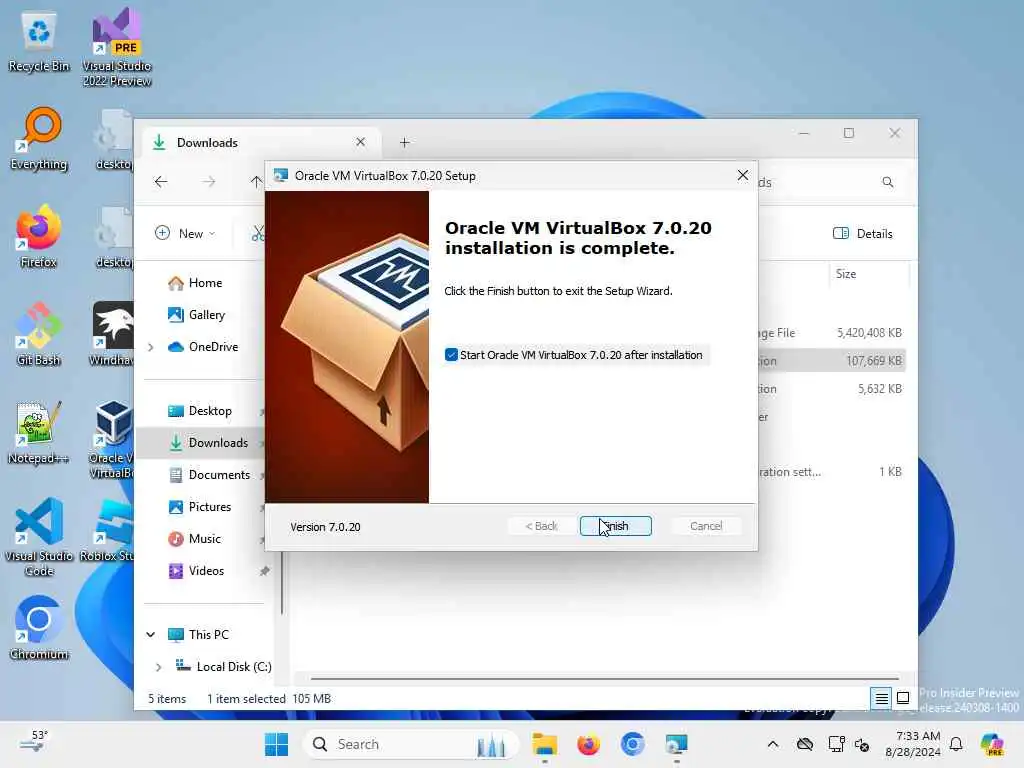
Task: Collapse the This PC tree node
Action: click(151, 634)
